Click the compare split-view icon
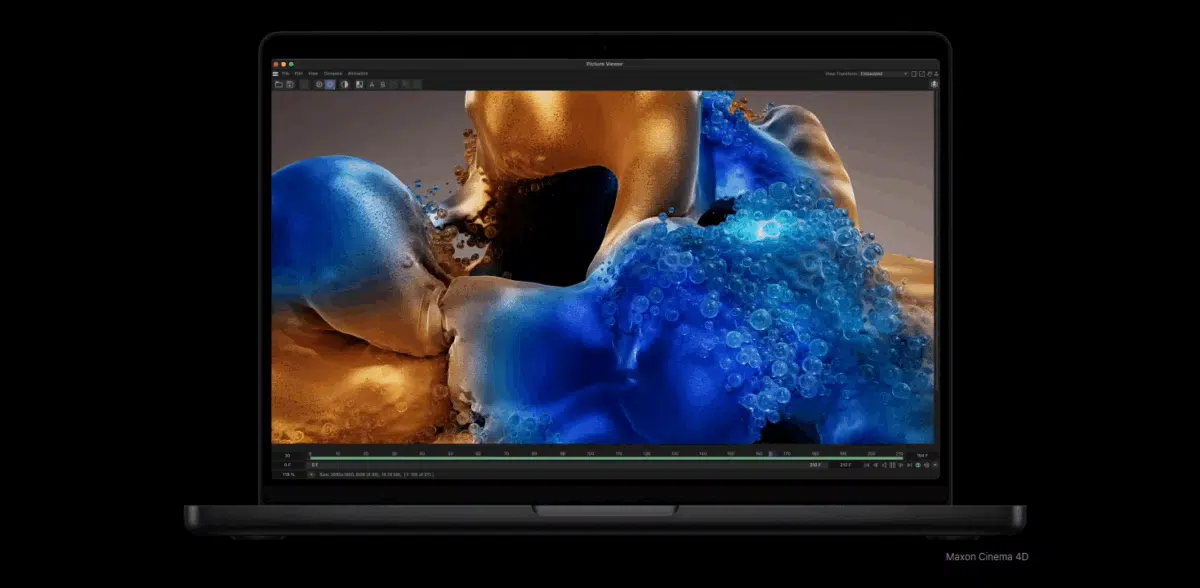Viewport: 1200px width, 588px height. click(359, 85)
